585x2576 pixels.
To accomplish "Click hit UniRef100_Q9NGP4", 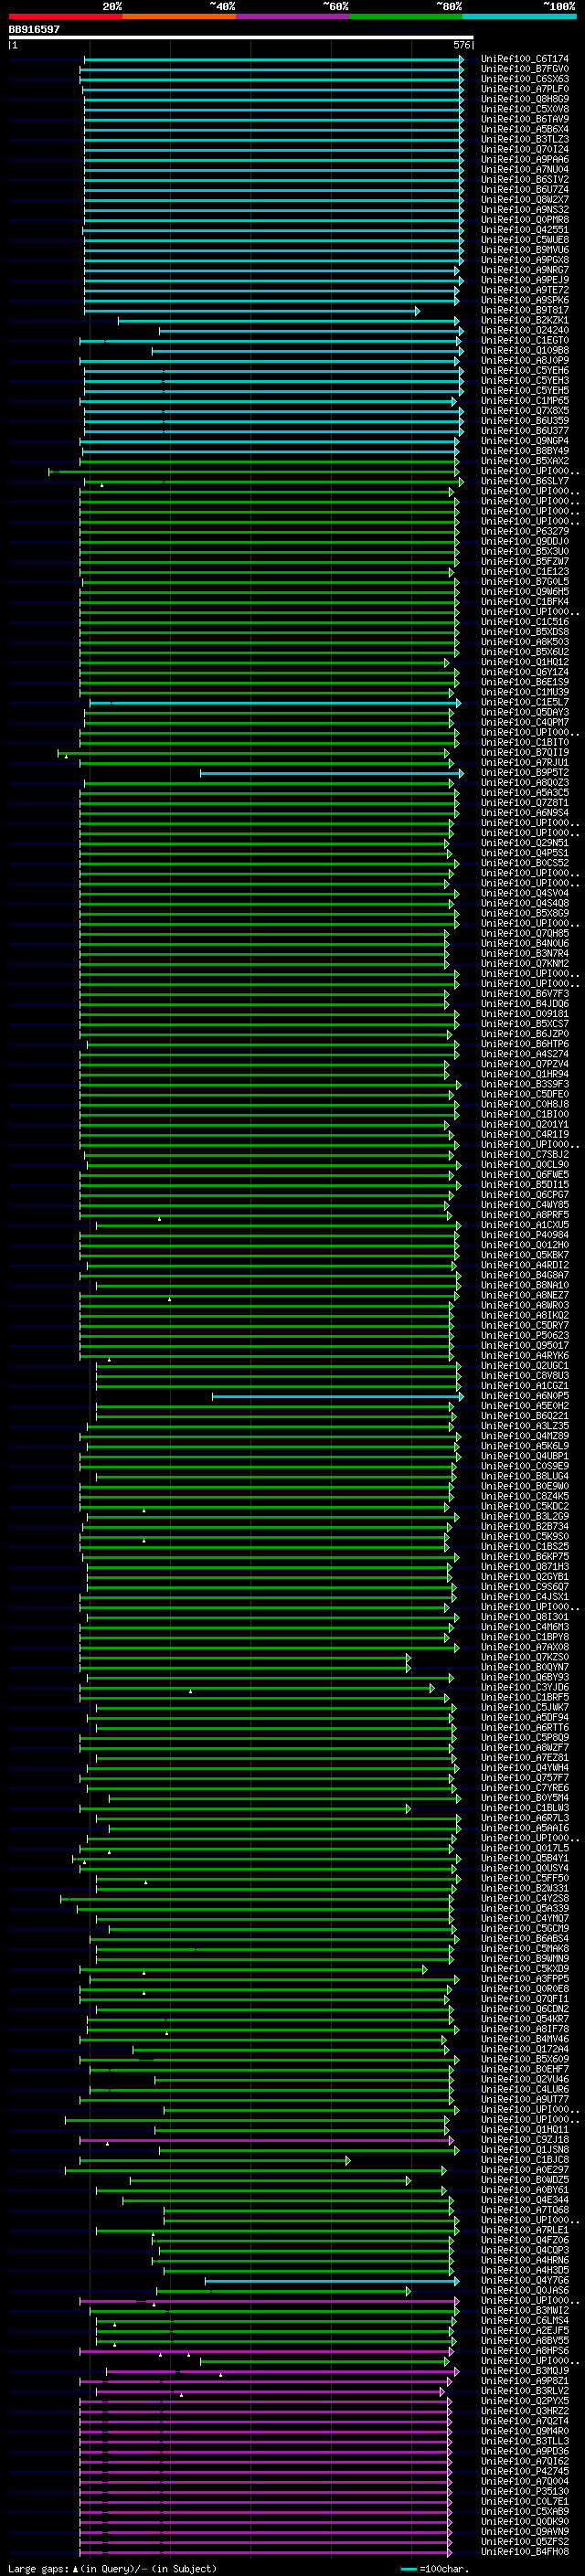I will [x=525, y=440].
